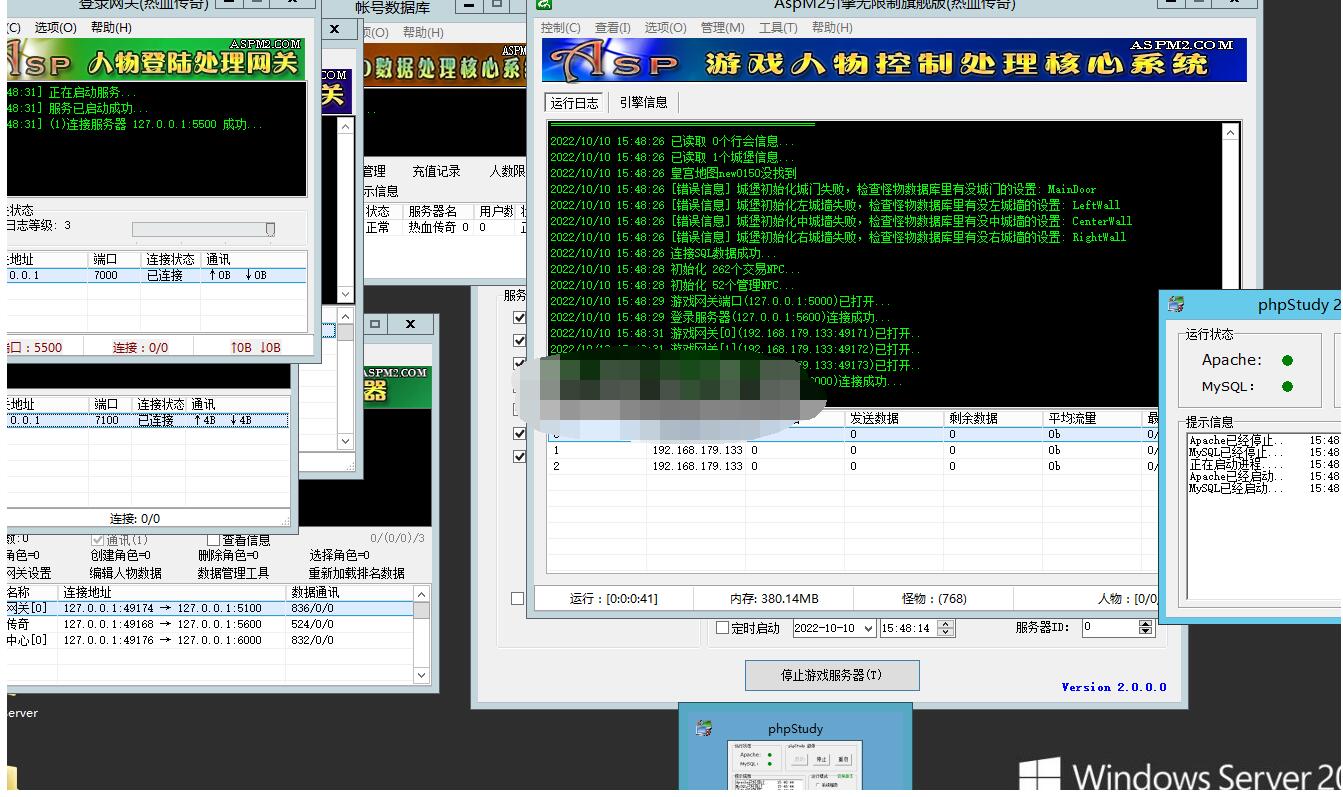Image resolution: width=1343 pixels, height=797 pixels.
Task: Click the 数据管理工具 link
Action: coord(233,573)
